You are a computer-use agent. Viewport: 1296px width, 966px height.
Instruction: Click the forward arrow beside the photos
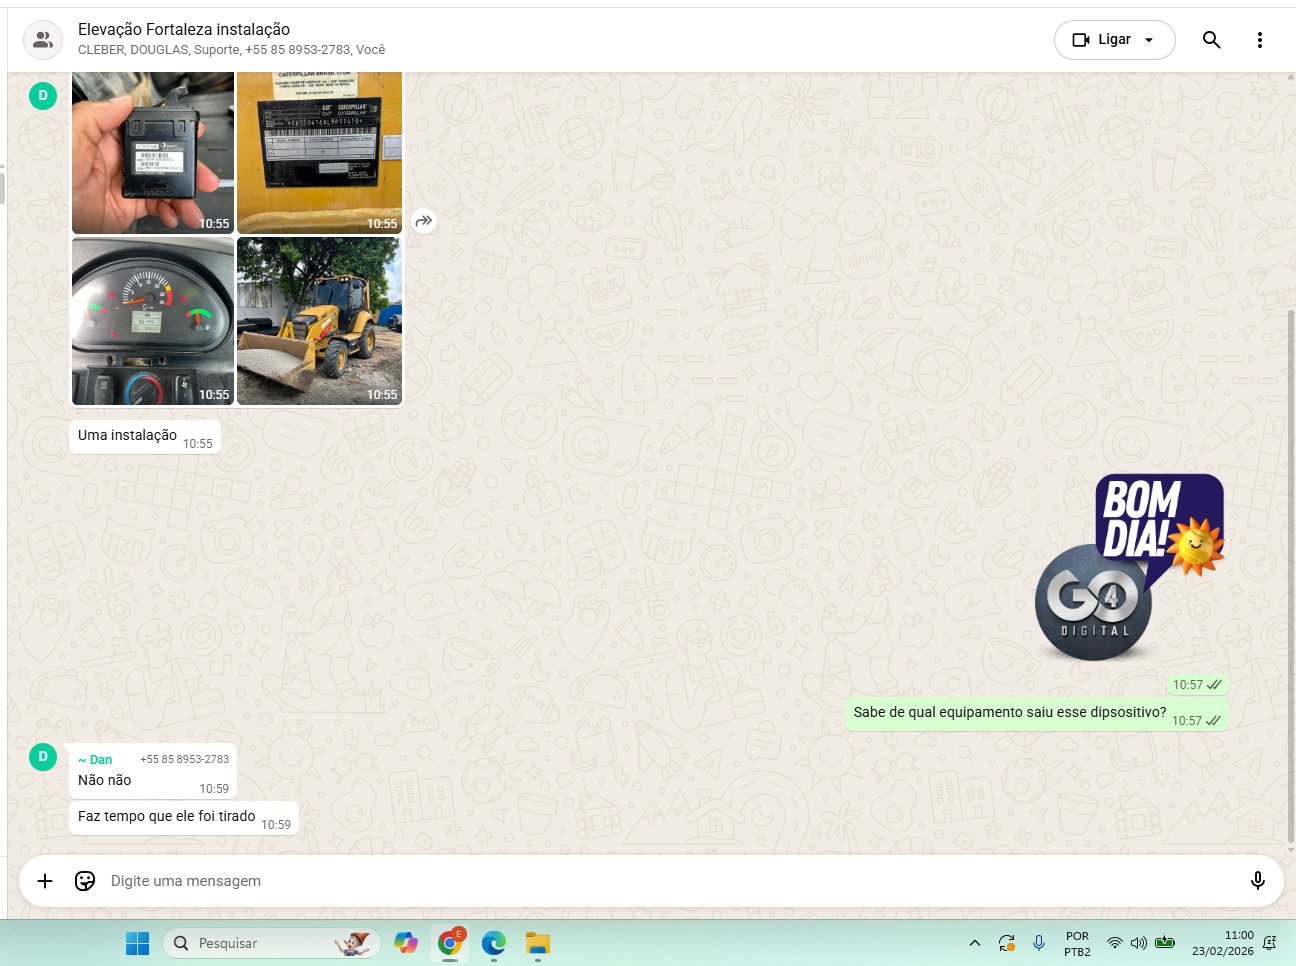(x=424, y=221)
